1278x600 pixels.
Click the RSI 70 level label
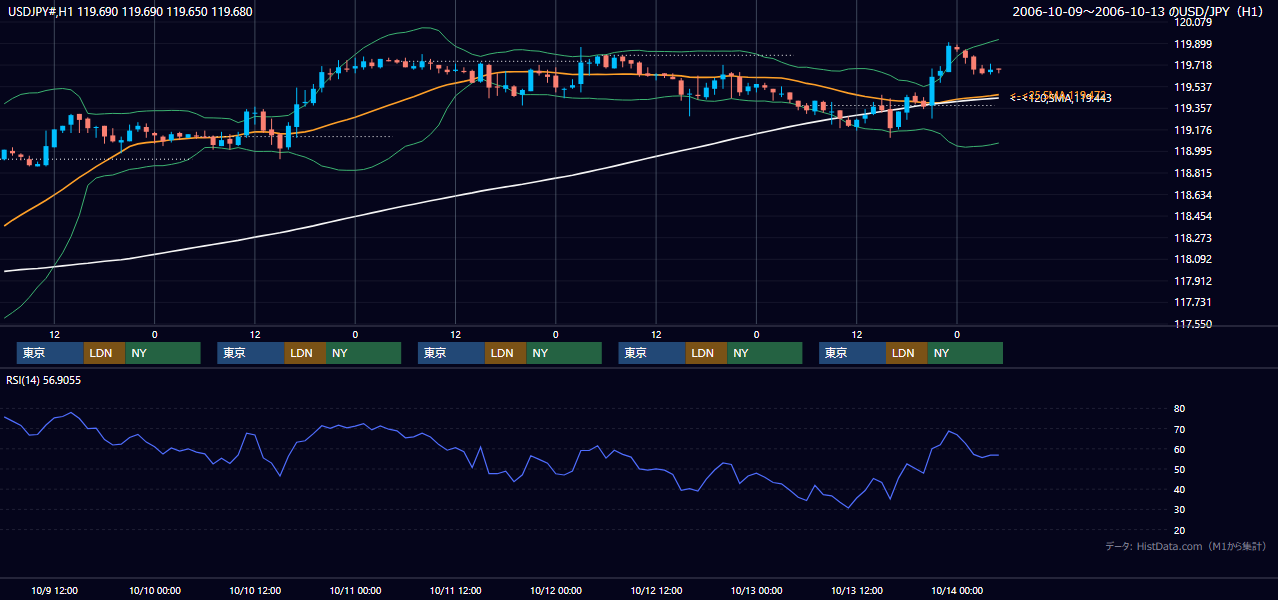1179,429
